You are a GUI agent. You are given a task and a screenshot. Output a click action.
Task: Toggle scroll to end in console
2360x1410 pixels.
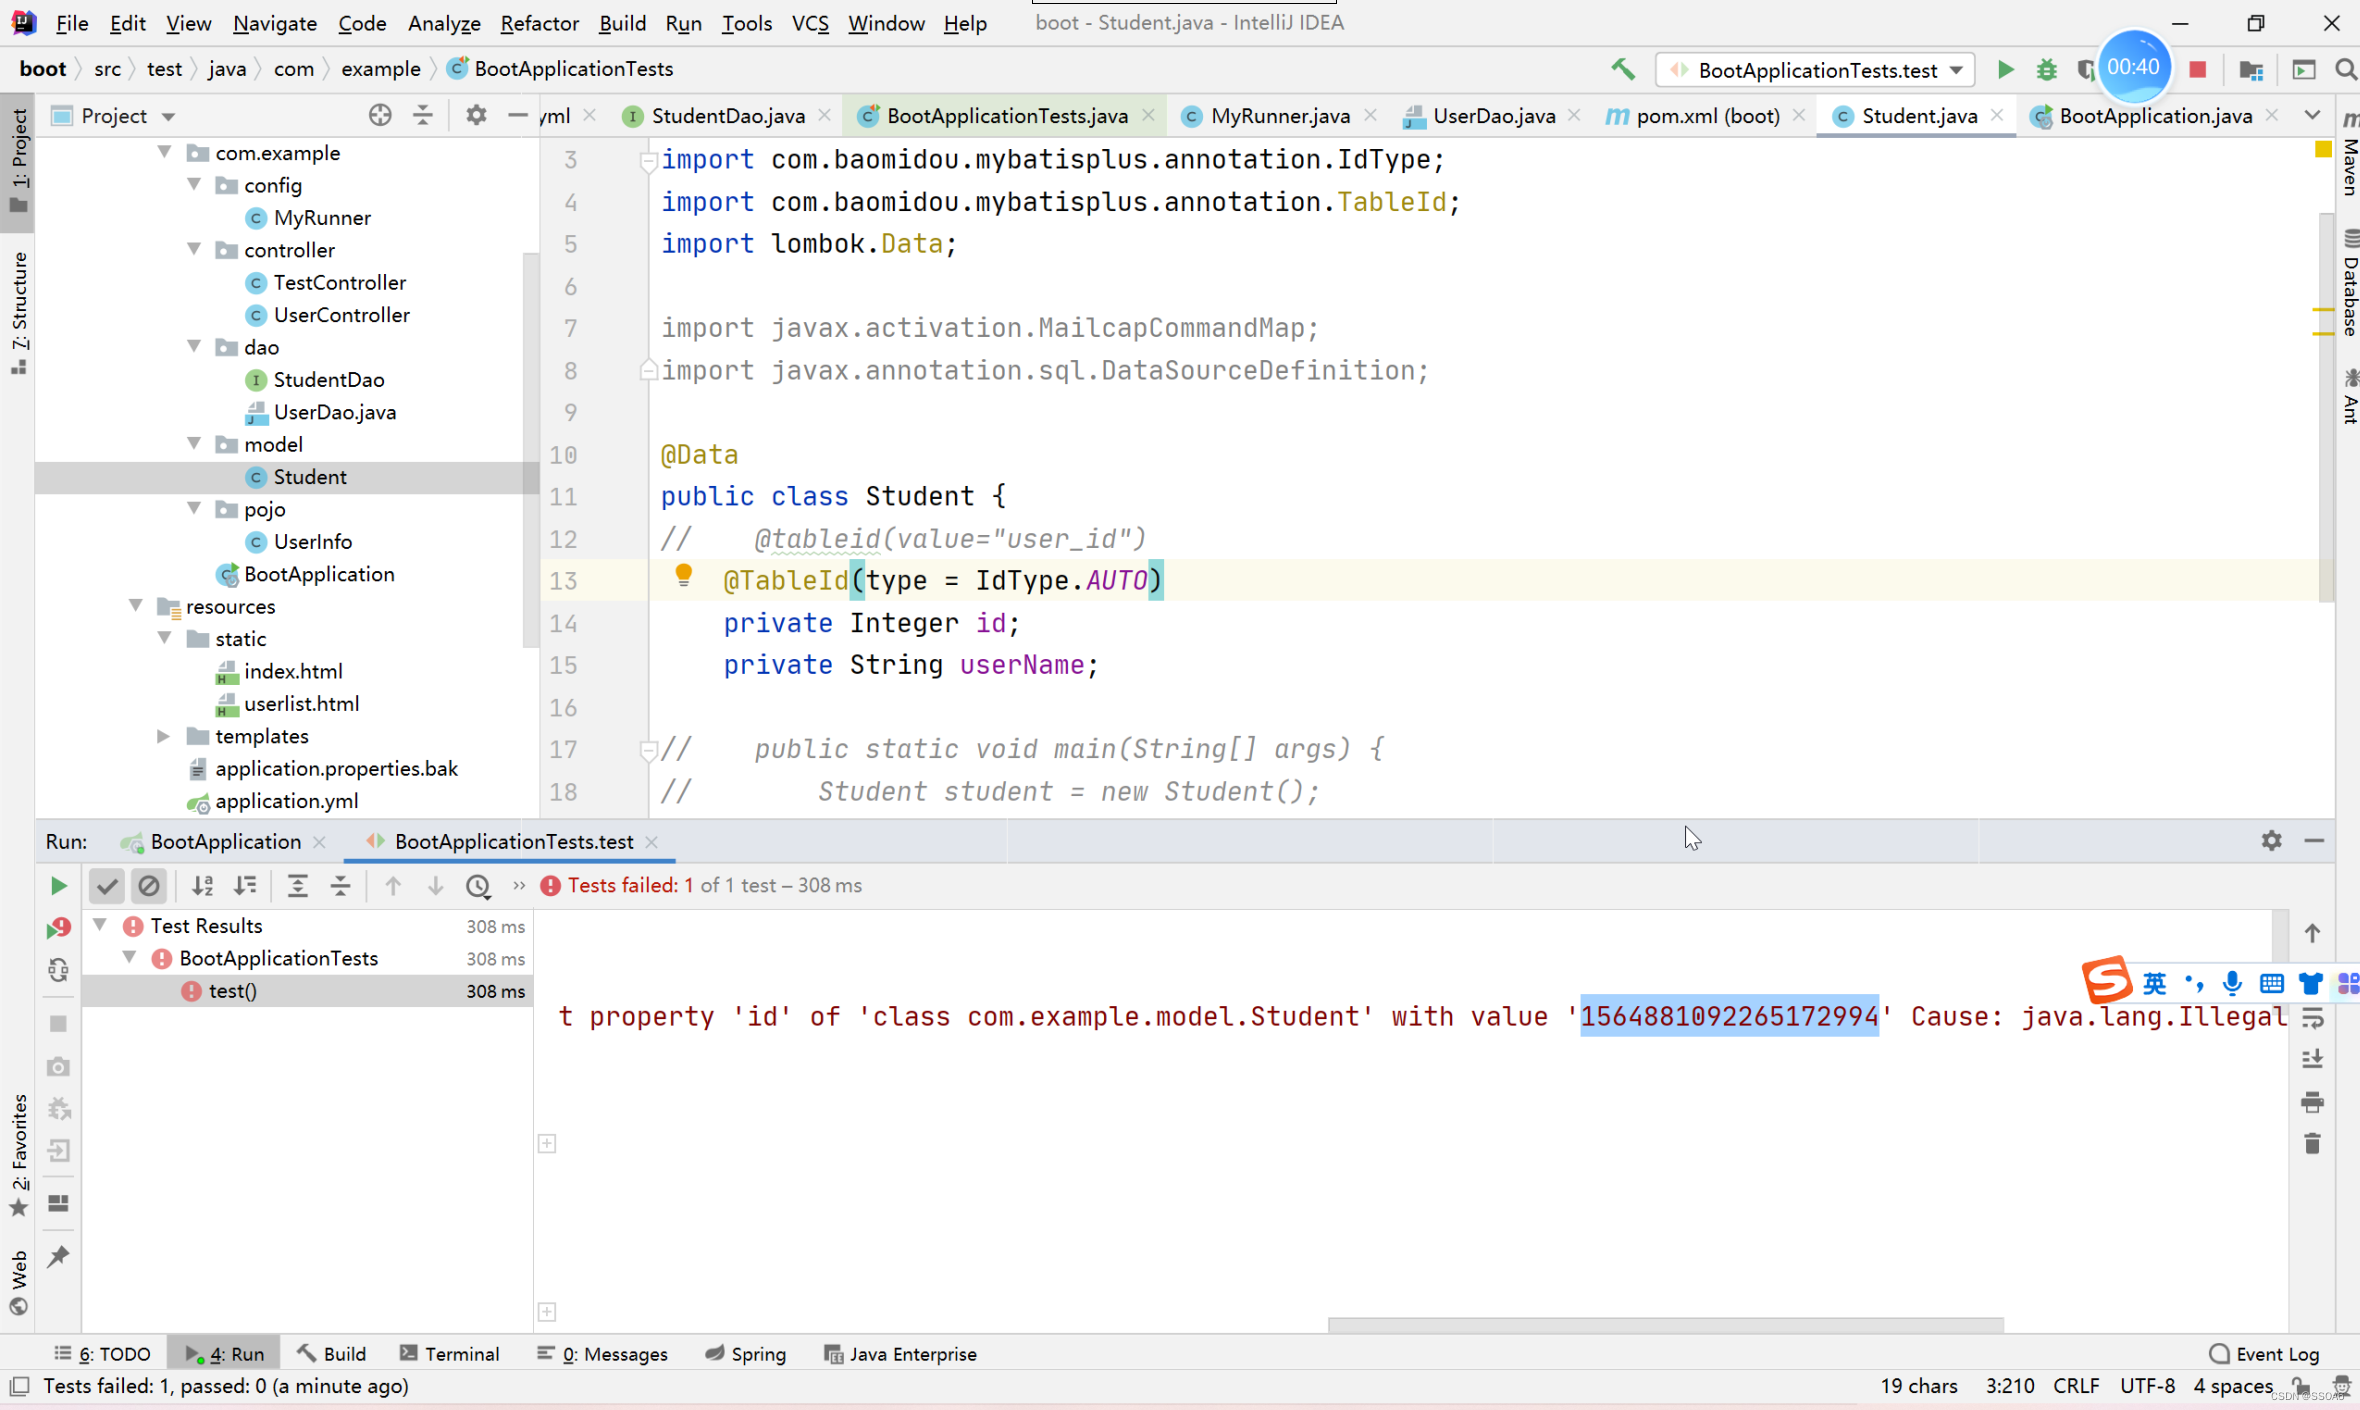click(x=2312, y=1060)
